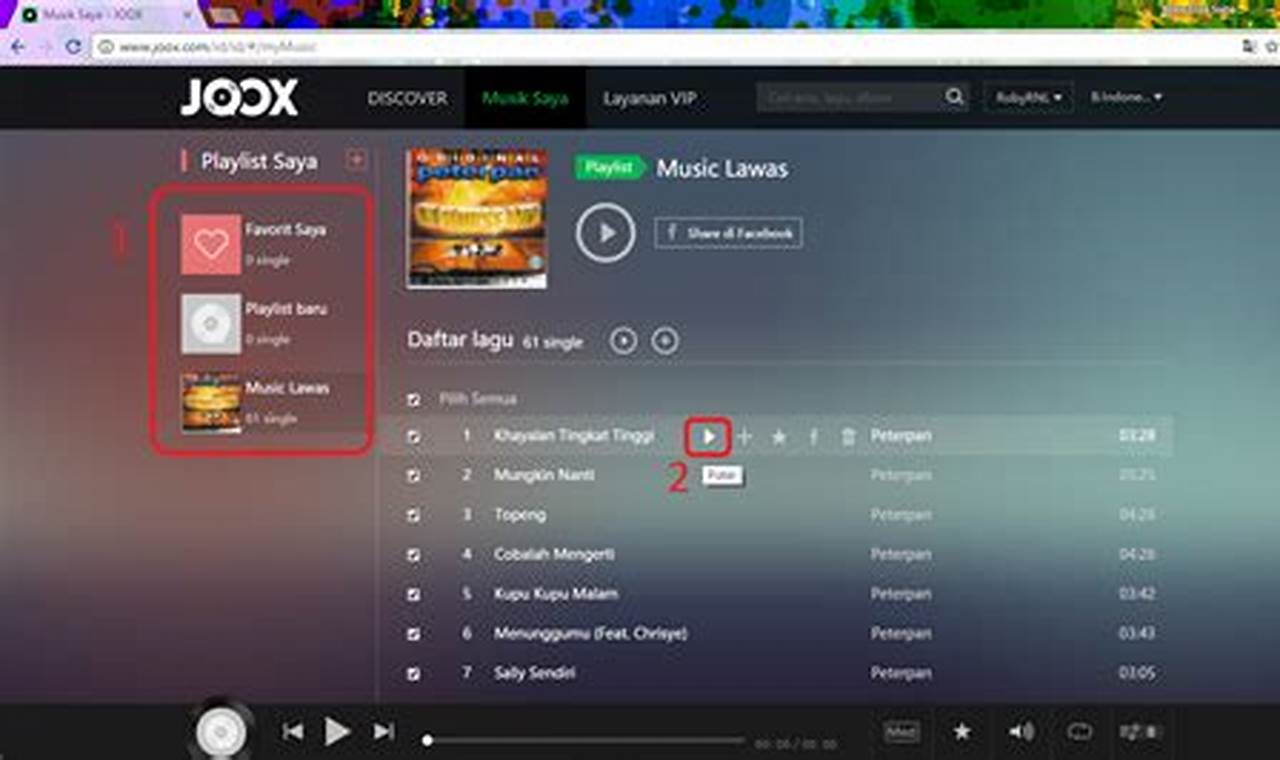The image size is (1280, 760).
Task: Click the quality badge in the player bar
Action: (902, 732)
